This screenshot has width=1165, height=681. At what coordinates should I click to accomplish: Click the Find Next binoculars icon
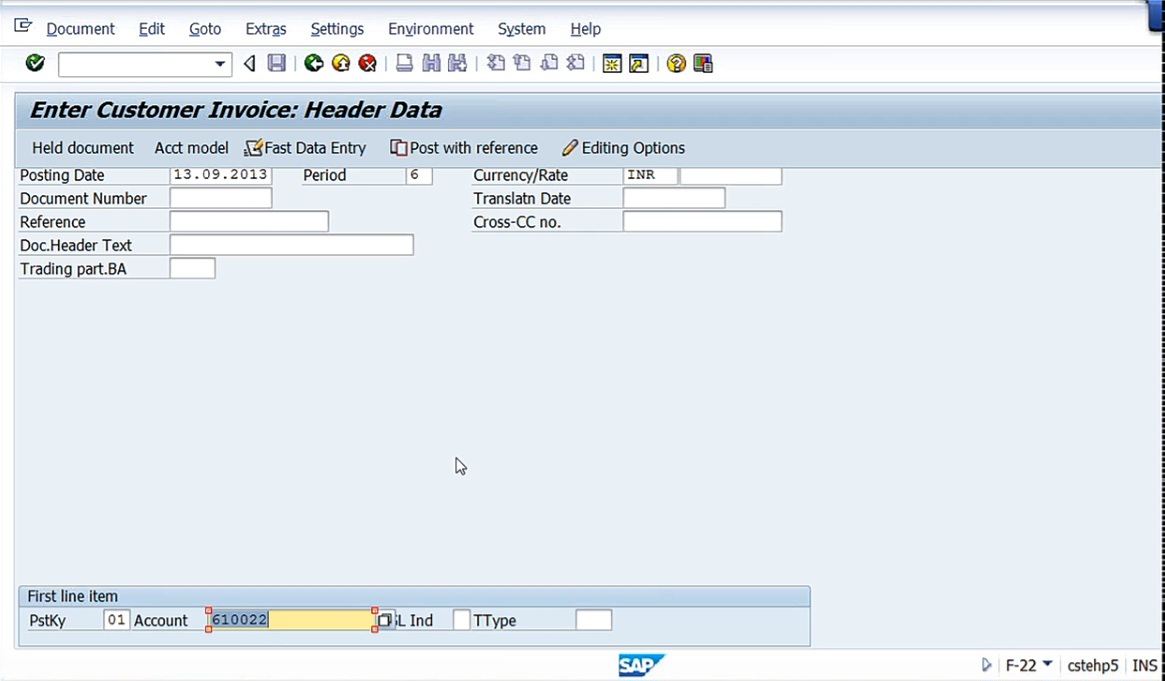coord(458,63)
